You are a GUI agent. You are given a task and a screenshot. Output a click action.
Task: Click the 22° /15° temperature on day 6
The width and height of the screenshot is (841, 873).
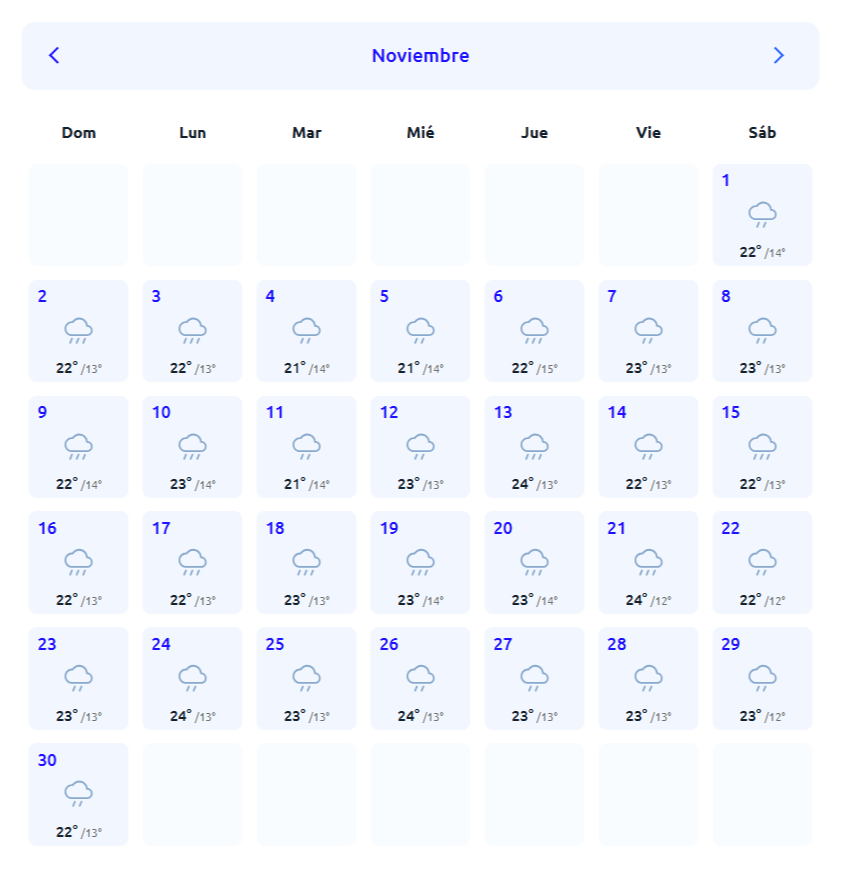[534, 368]
